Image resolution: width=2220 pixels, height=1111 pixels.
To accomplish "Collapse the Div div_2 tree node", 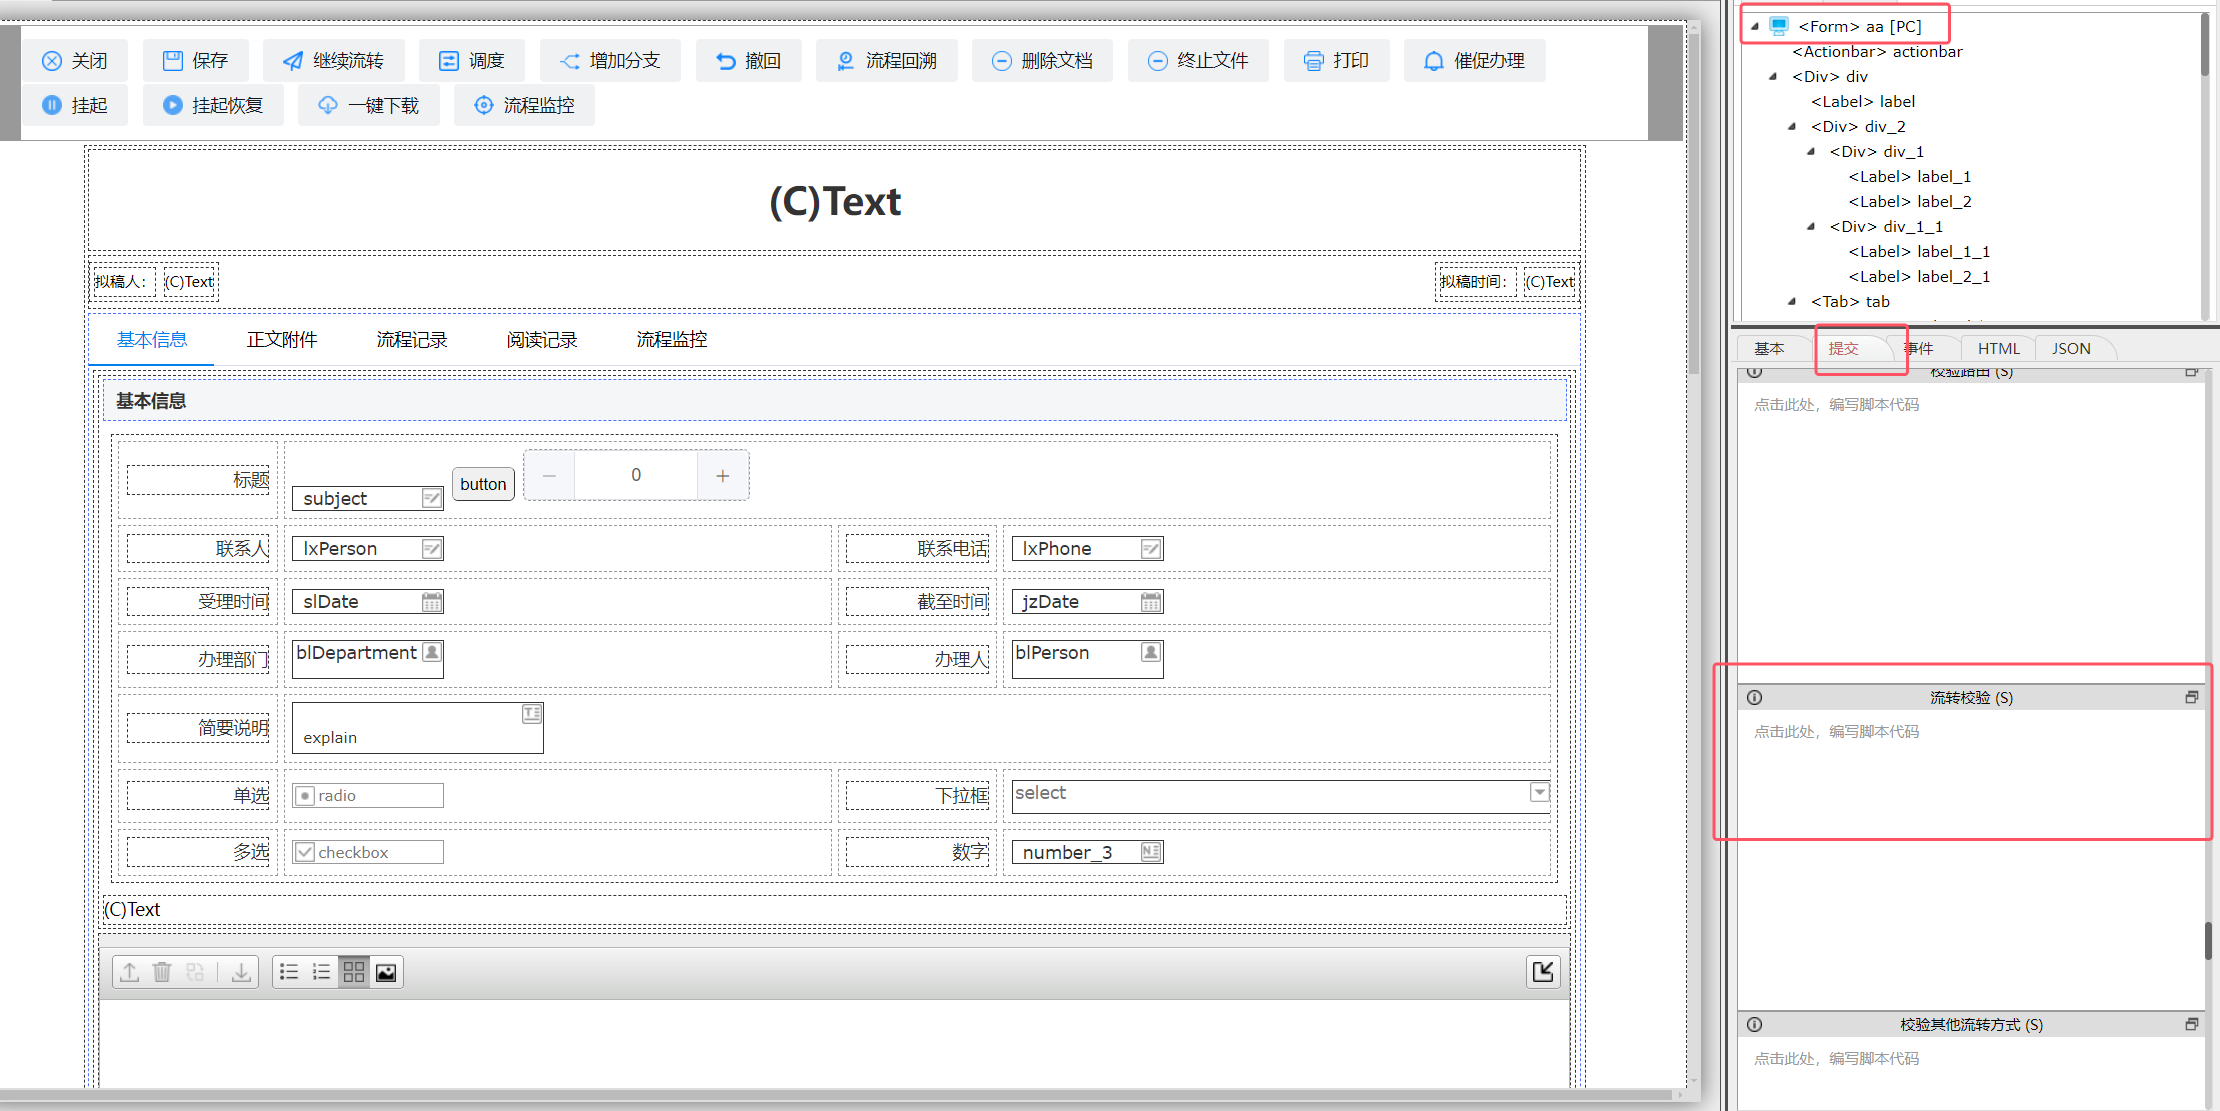I will tap(1792, 127).
